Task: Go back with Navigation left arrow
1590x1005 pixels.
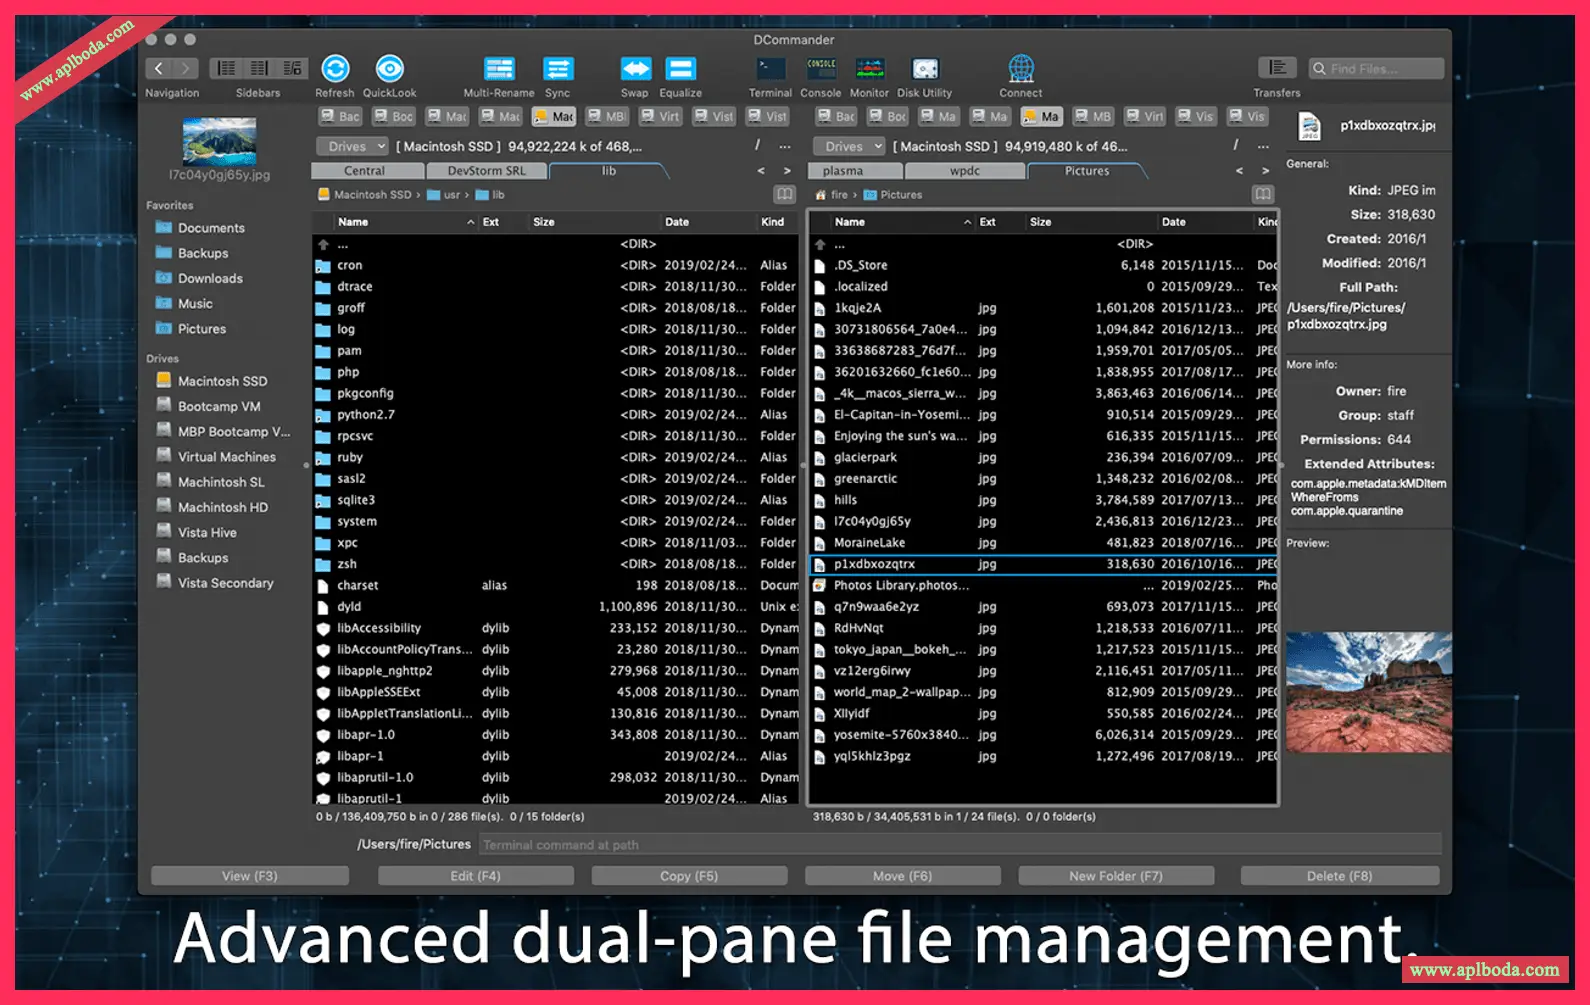Action: coord(158,68)
